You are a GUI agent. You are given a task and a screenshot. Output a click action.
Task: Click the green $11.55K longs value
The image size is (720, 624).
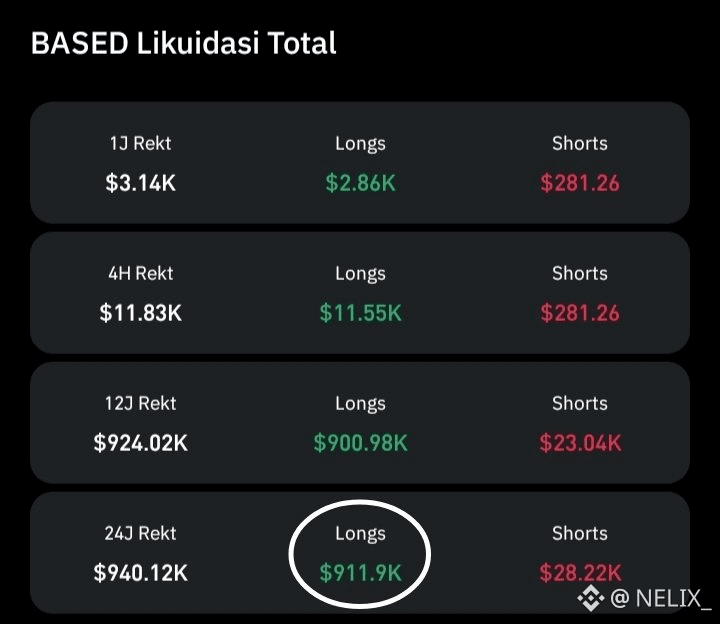[360, 313]
